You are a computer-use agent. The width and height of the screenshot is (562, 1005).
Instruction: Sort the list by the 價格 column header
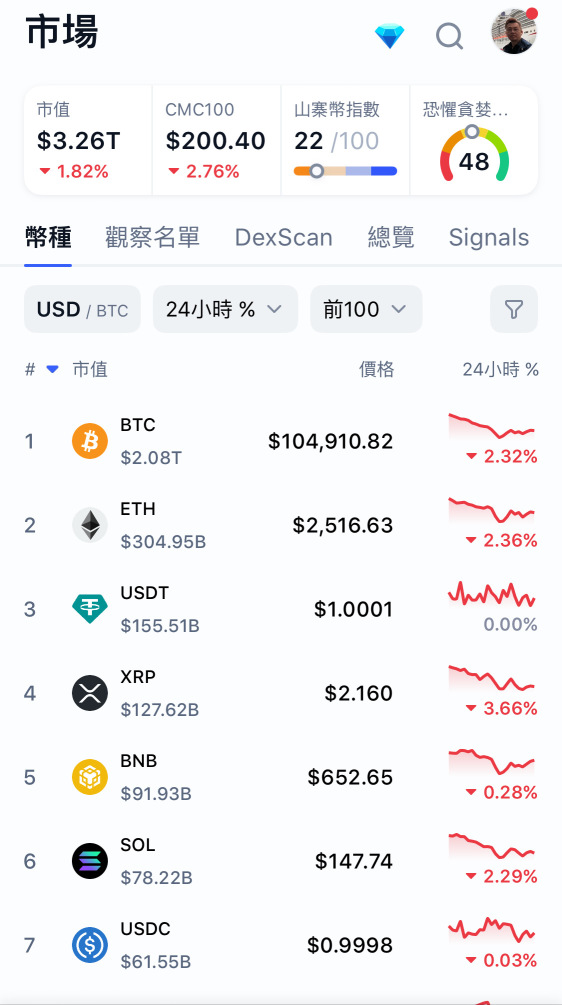pos(376,369)
